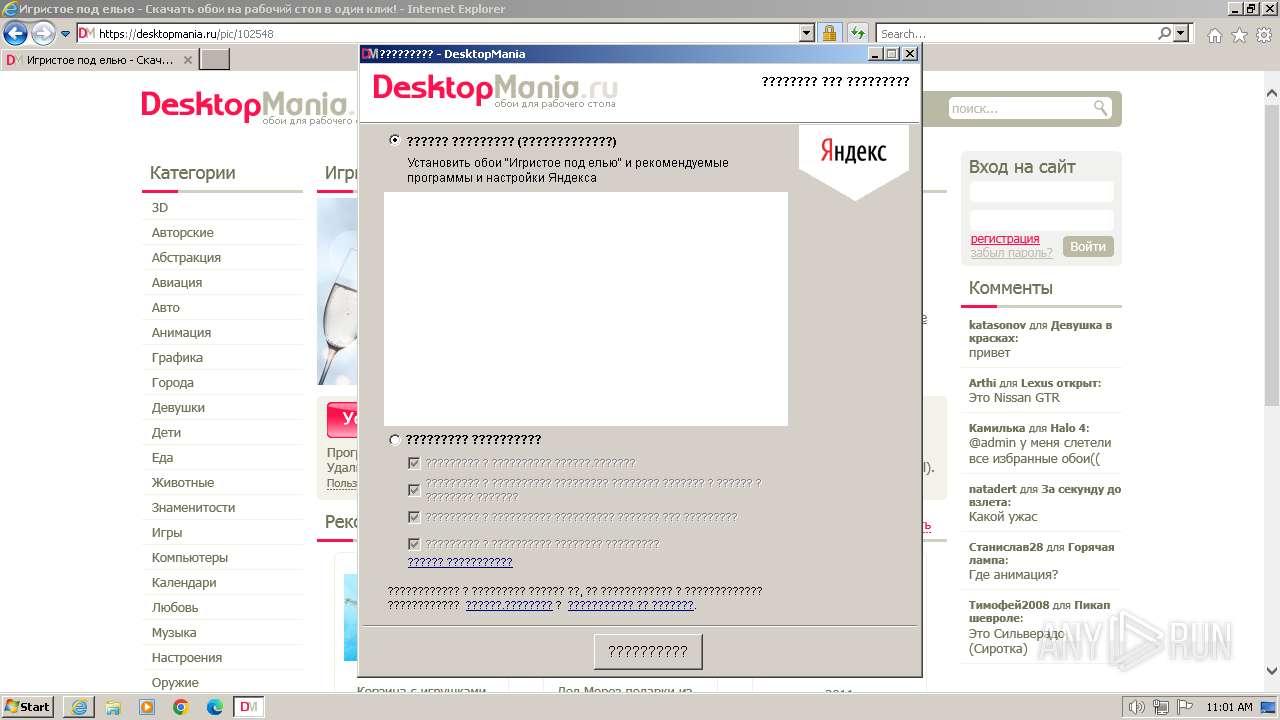Close the 'Игристое под елью' tab
Image resolution: width=1280 pixels, height=720 pixels.
[187, 60]
